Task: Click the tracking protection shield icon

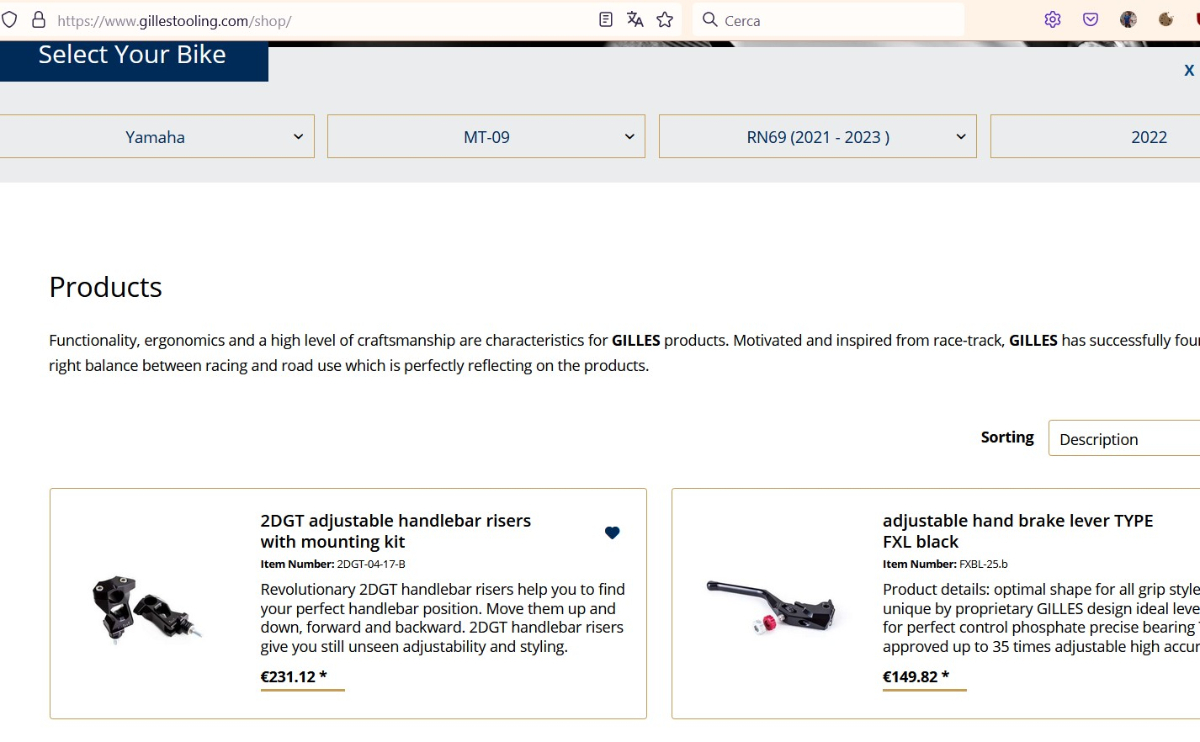Action: point(9,20)
